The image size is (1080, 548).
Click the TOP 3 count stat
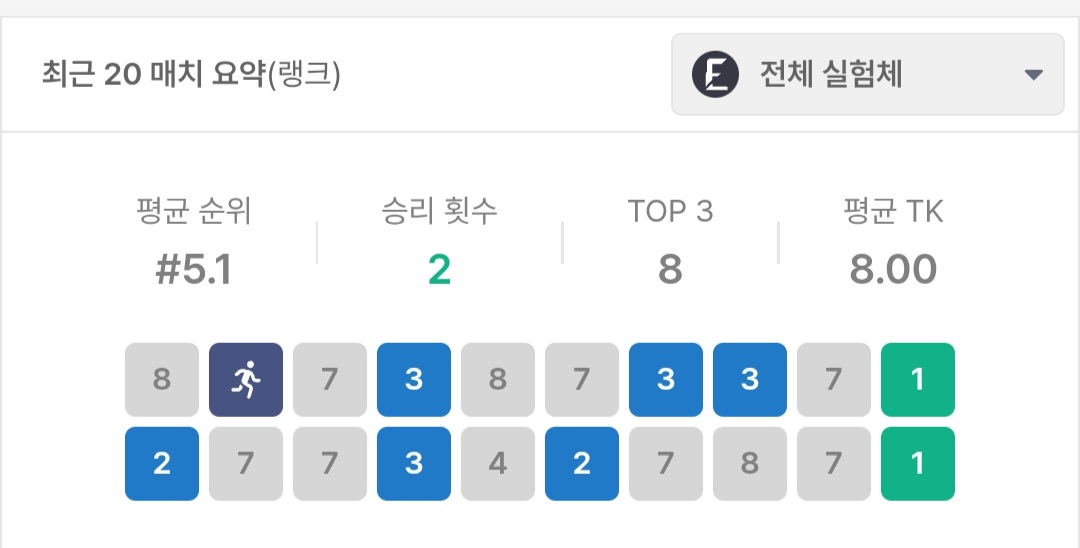tap(670, 269)
